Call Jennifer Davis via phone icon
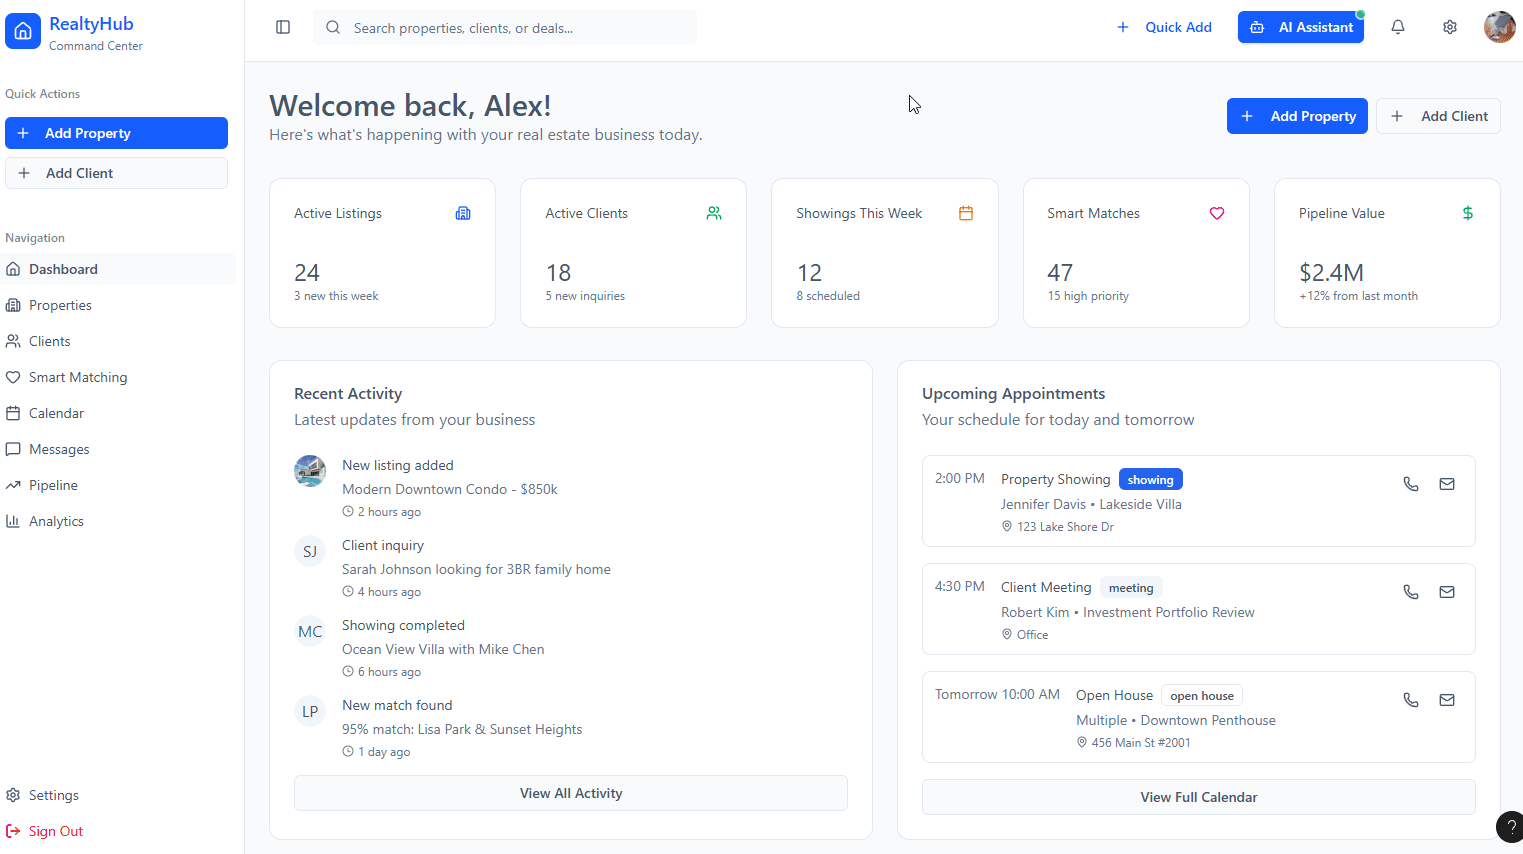 pos(1410,484)
